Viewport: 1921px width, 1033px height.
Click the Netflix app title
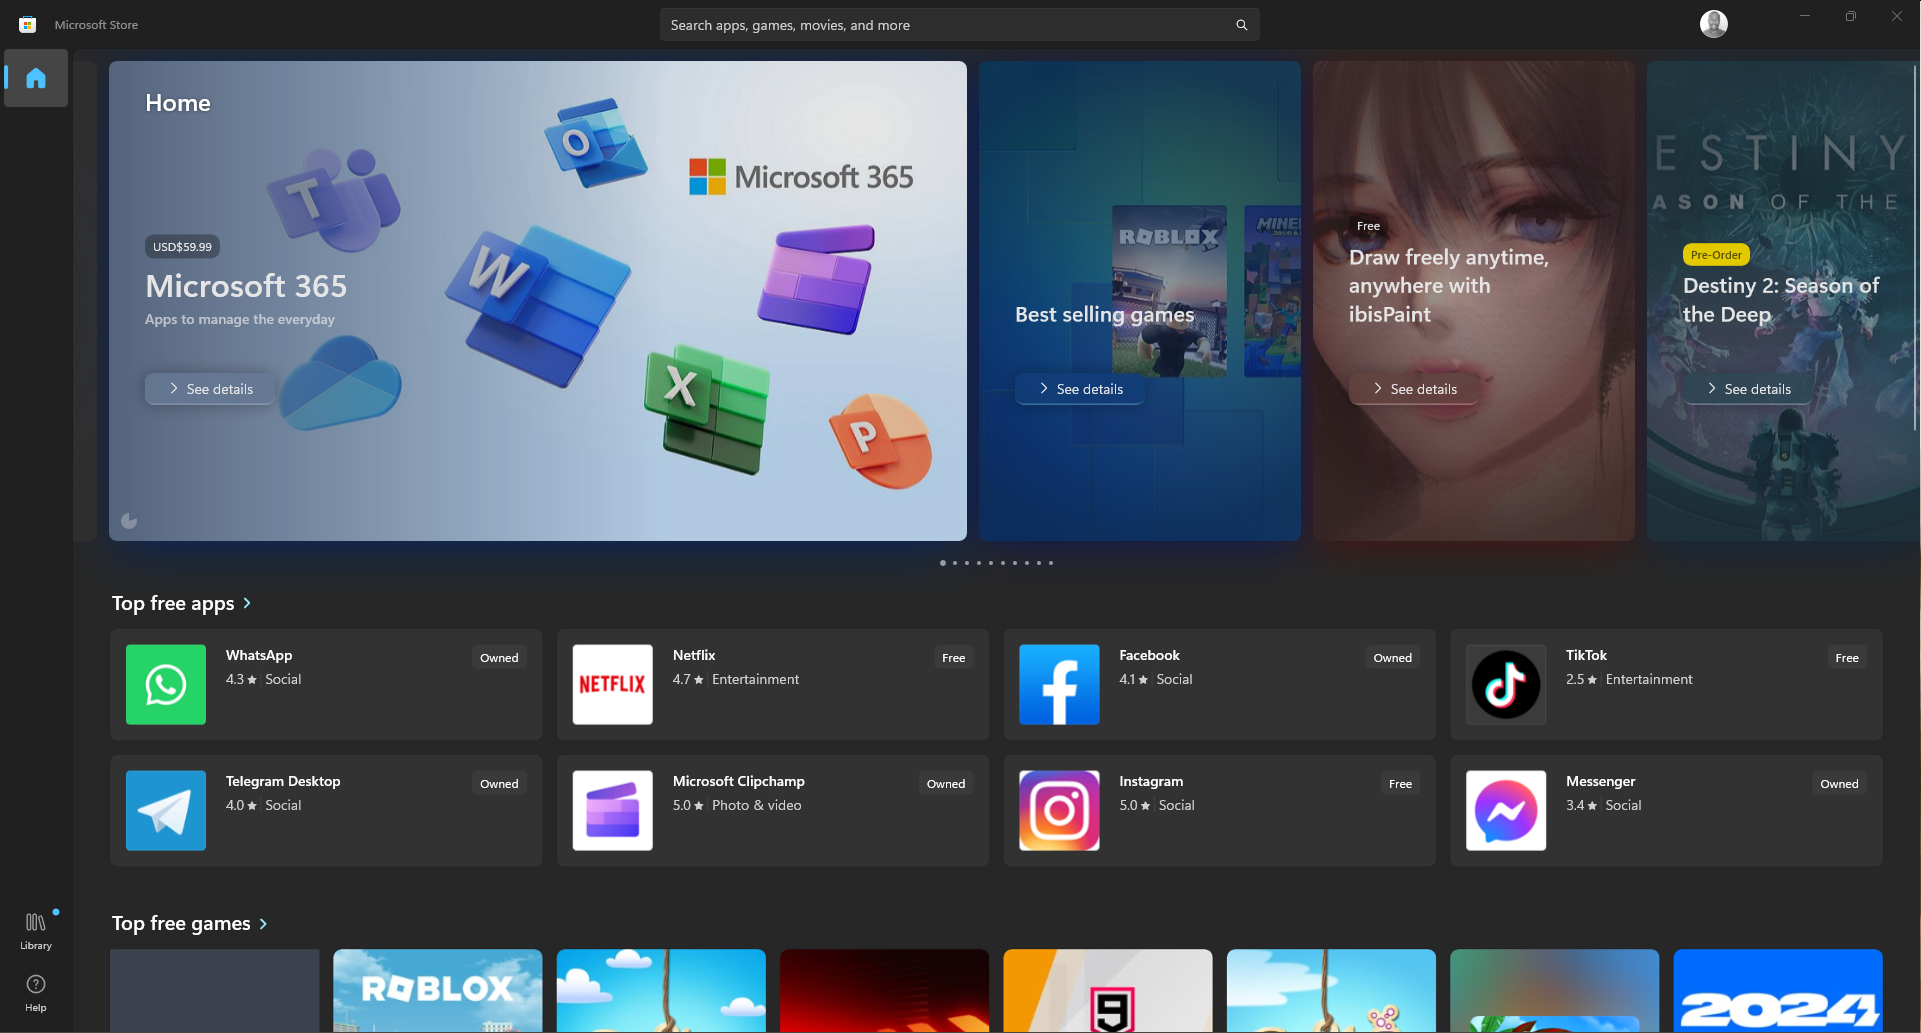pyautogui.click(x=694, y=656)
